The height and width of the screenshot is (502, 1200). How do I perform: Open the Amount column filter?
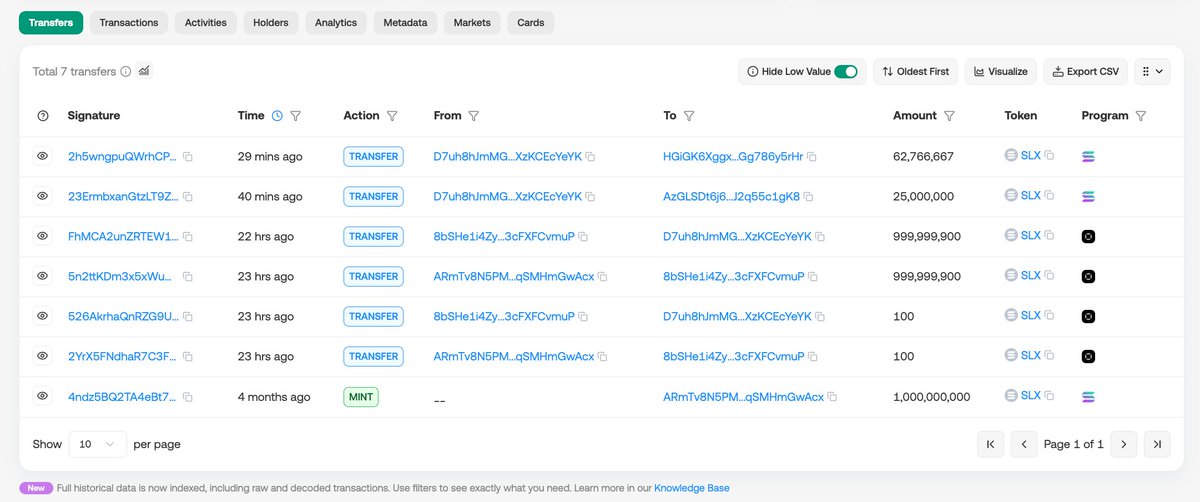[x=949, y=116]
